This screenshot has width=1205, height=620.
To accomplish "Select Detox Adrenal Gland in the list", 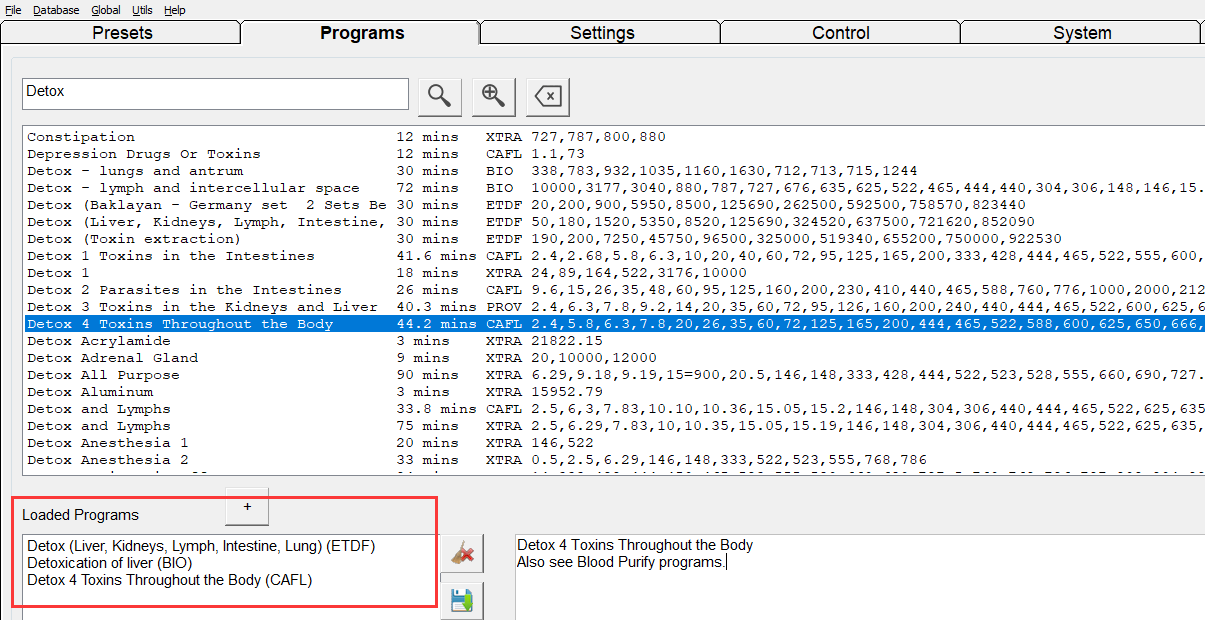I will [x=112, y=358].
